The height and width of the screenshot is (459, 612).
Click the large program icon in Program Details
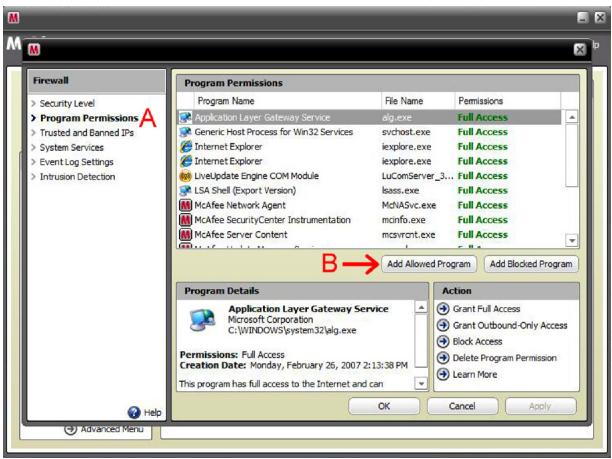[203, 320]
